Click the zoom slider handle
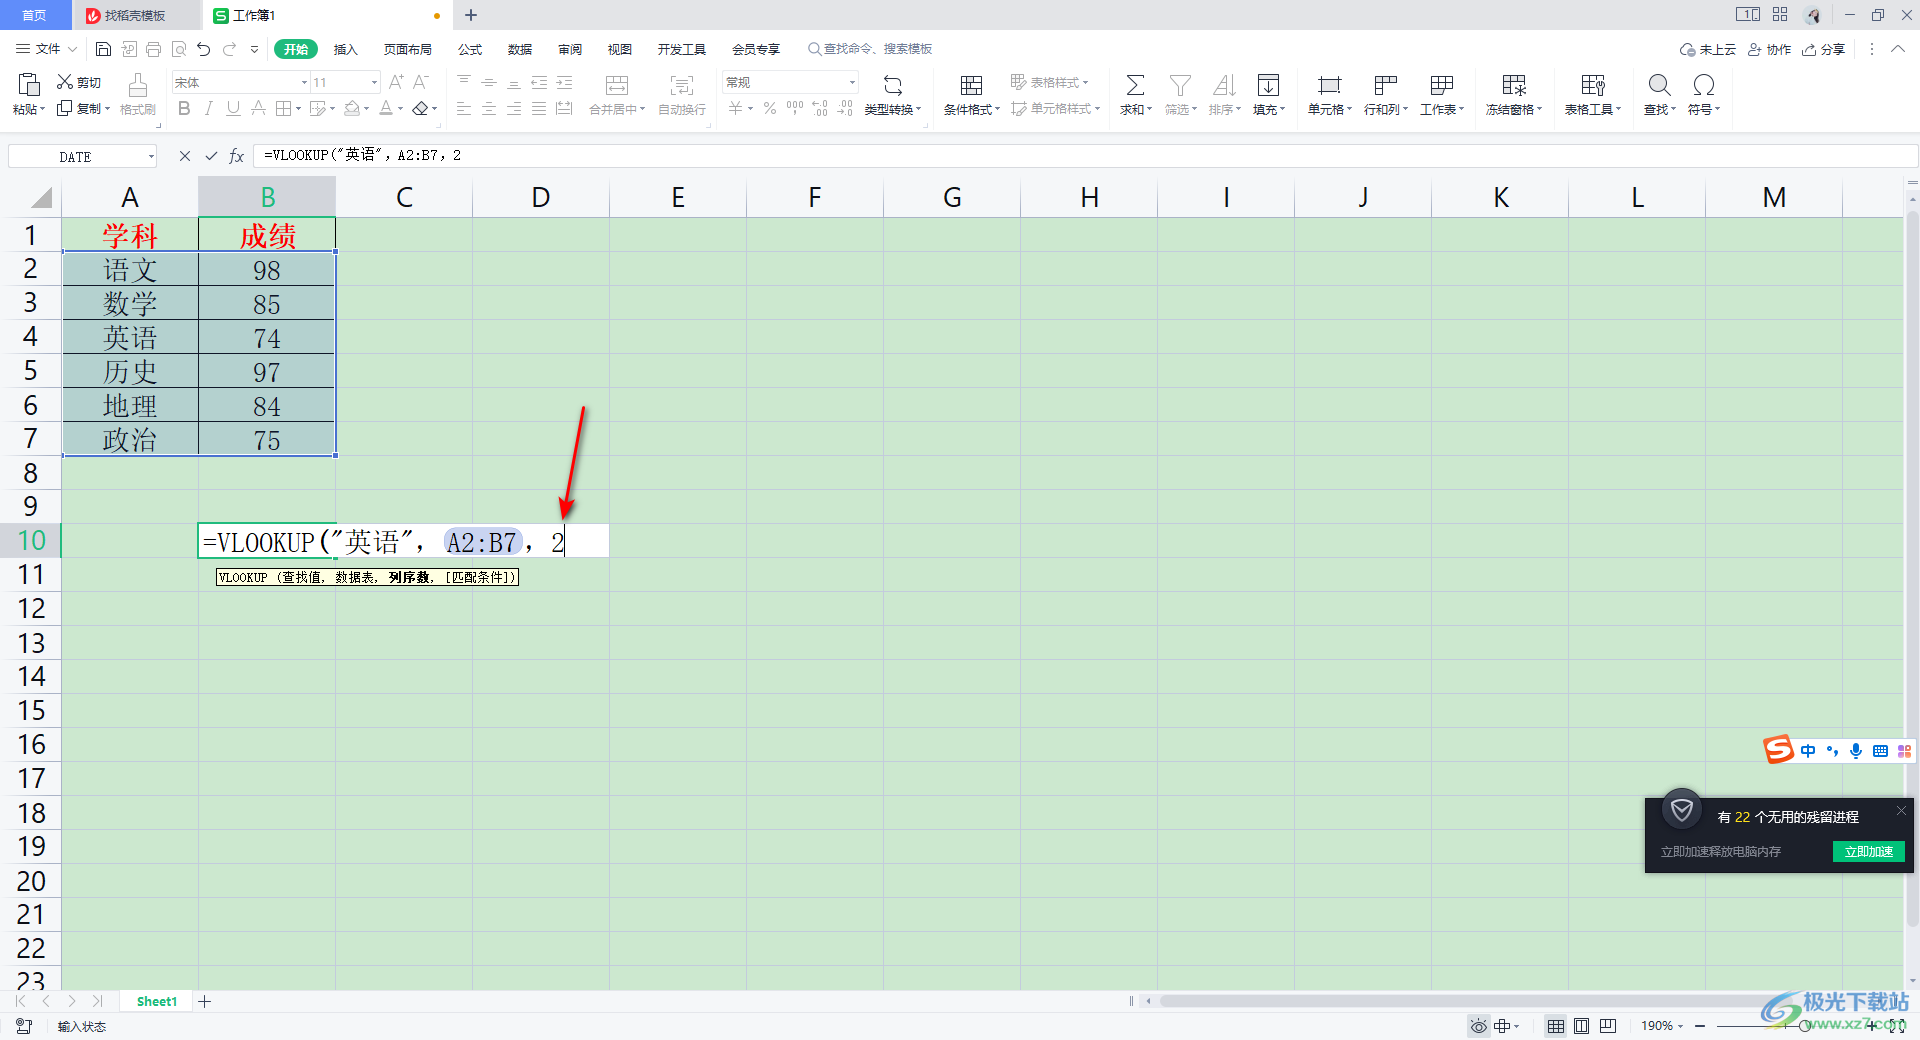This screenshot has height=1040, width=1920. pyautogui.click(x=1804, y=1026)
